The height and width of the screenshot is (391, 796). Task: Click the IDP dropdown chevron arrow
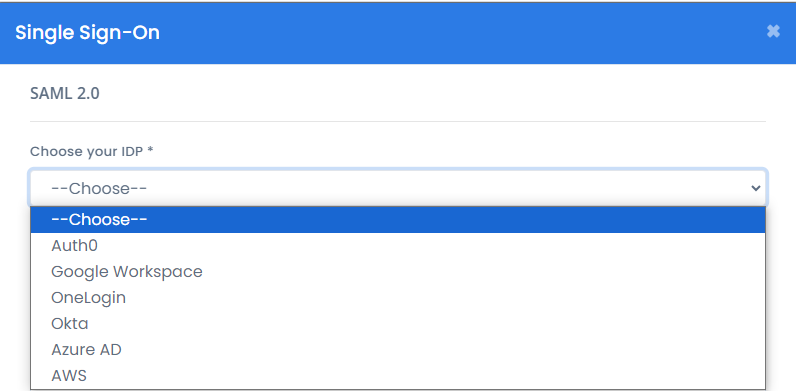tap(756, 188)
